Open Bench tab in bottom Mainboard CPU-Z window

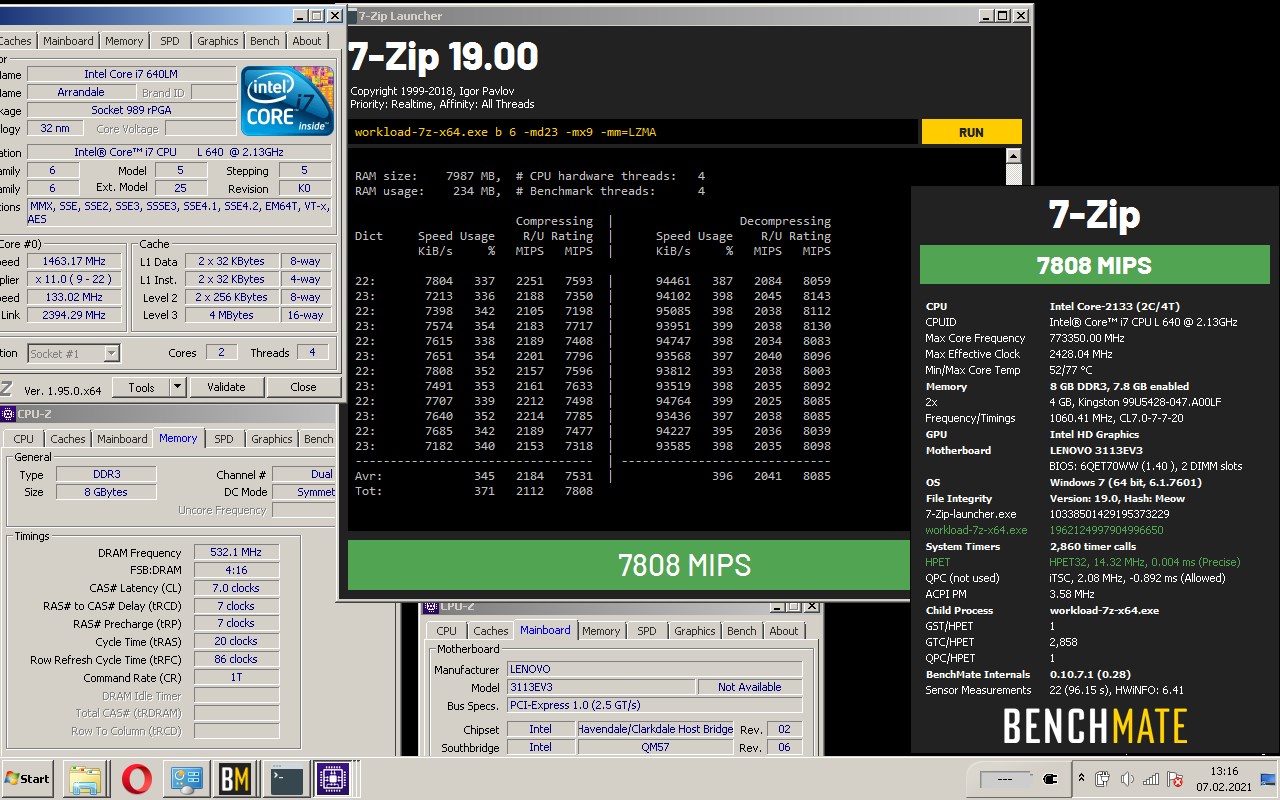click(x=742, y=631)
